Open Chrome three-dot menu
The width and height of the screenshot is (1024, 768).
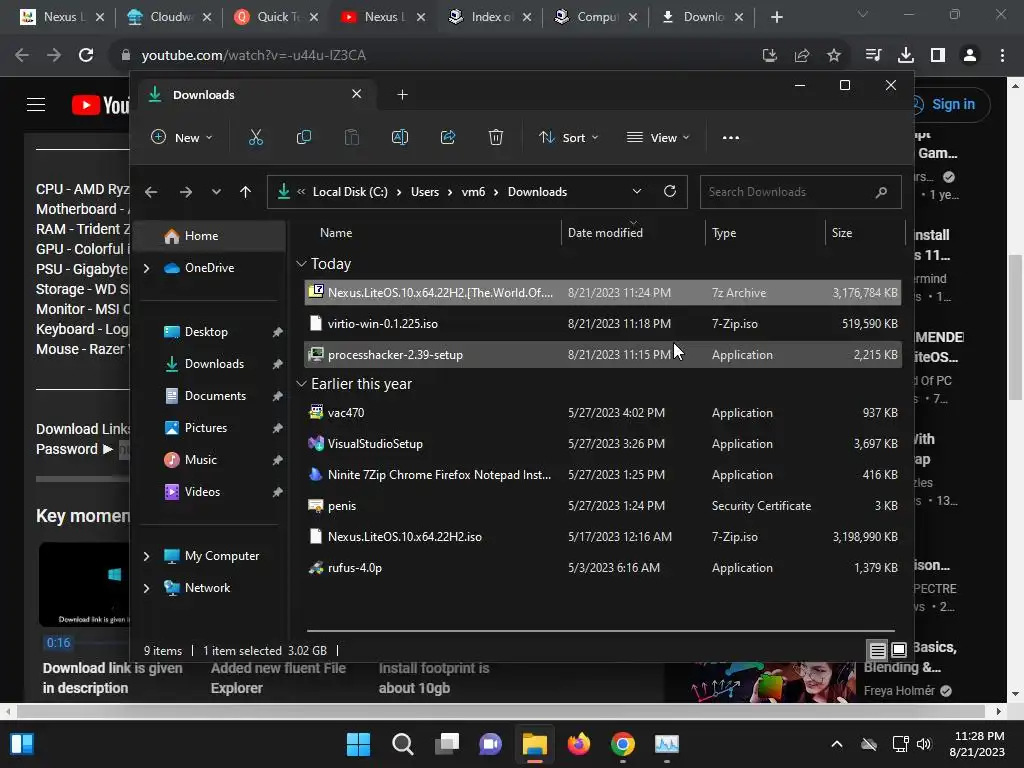(x=1002, y=56)
